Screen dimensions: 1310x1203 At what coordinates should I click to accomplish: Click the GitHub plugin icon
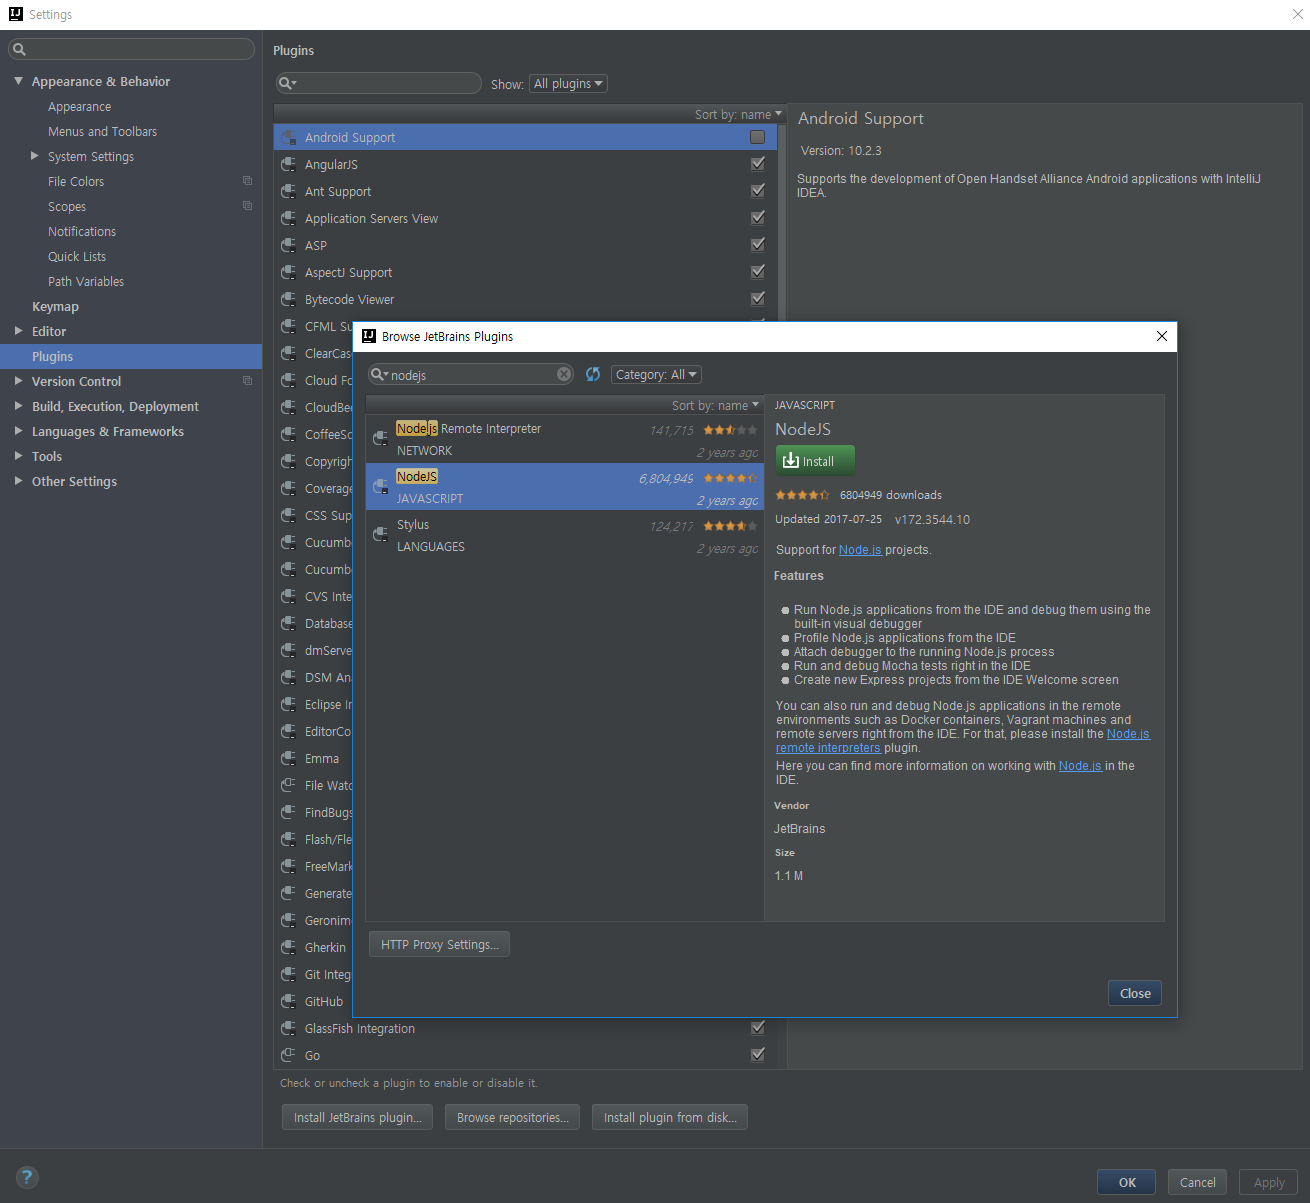pyautogui.click(x=288, y=1001)
